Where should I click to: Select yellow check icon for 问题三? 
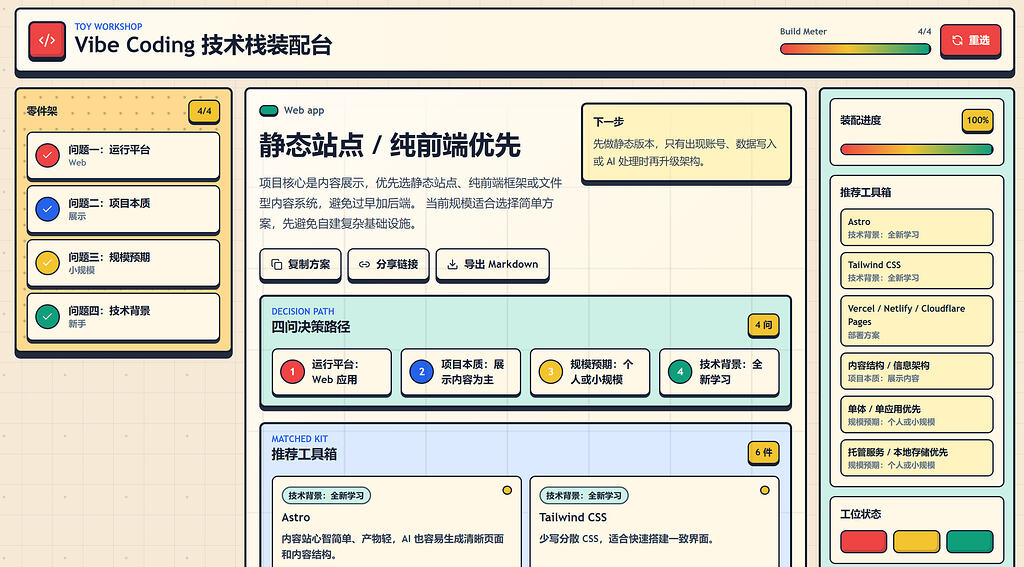coord(48,263)
